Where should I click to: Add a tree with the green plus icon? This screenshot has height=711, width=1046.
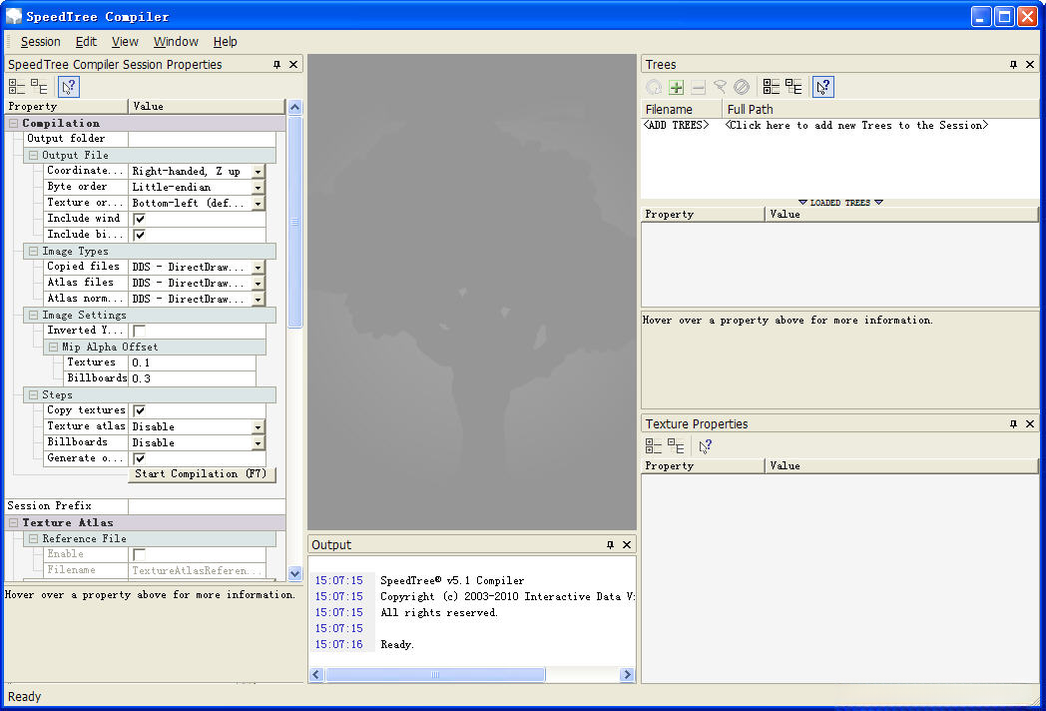[x=676, y=87]
